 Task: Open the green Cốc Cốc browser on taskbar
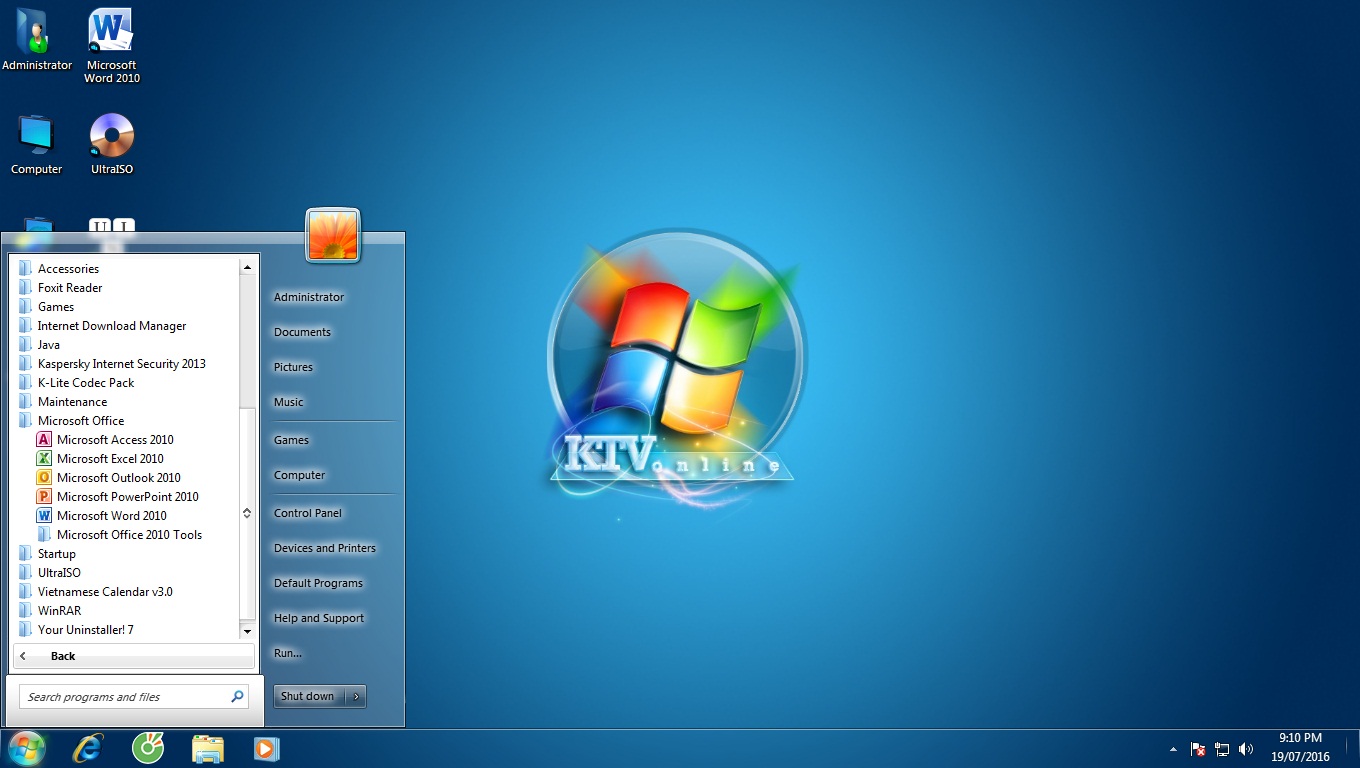[148, 748]
